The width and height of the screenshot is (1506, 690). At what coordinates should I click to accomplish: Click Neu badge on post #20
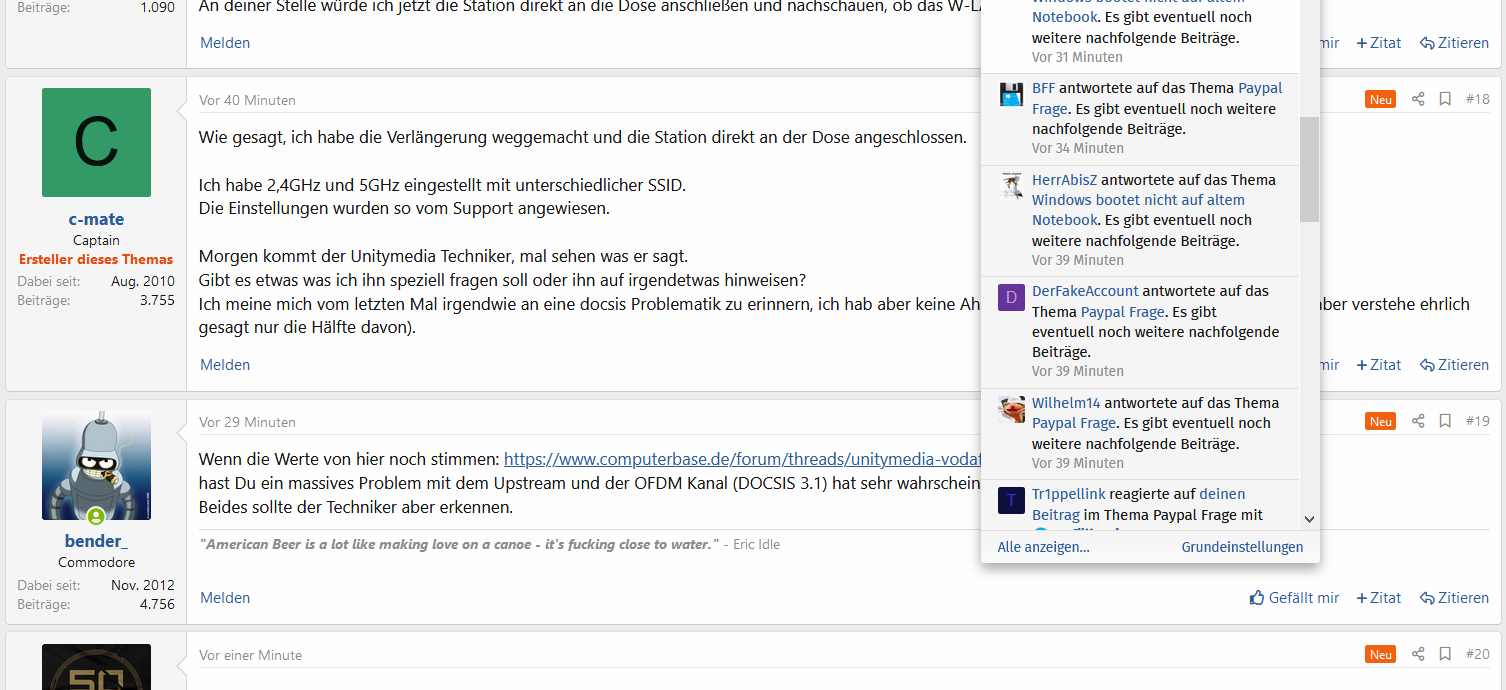1380,654
